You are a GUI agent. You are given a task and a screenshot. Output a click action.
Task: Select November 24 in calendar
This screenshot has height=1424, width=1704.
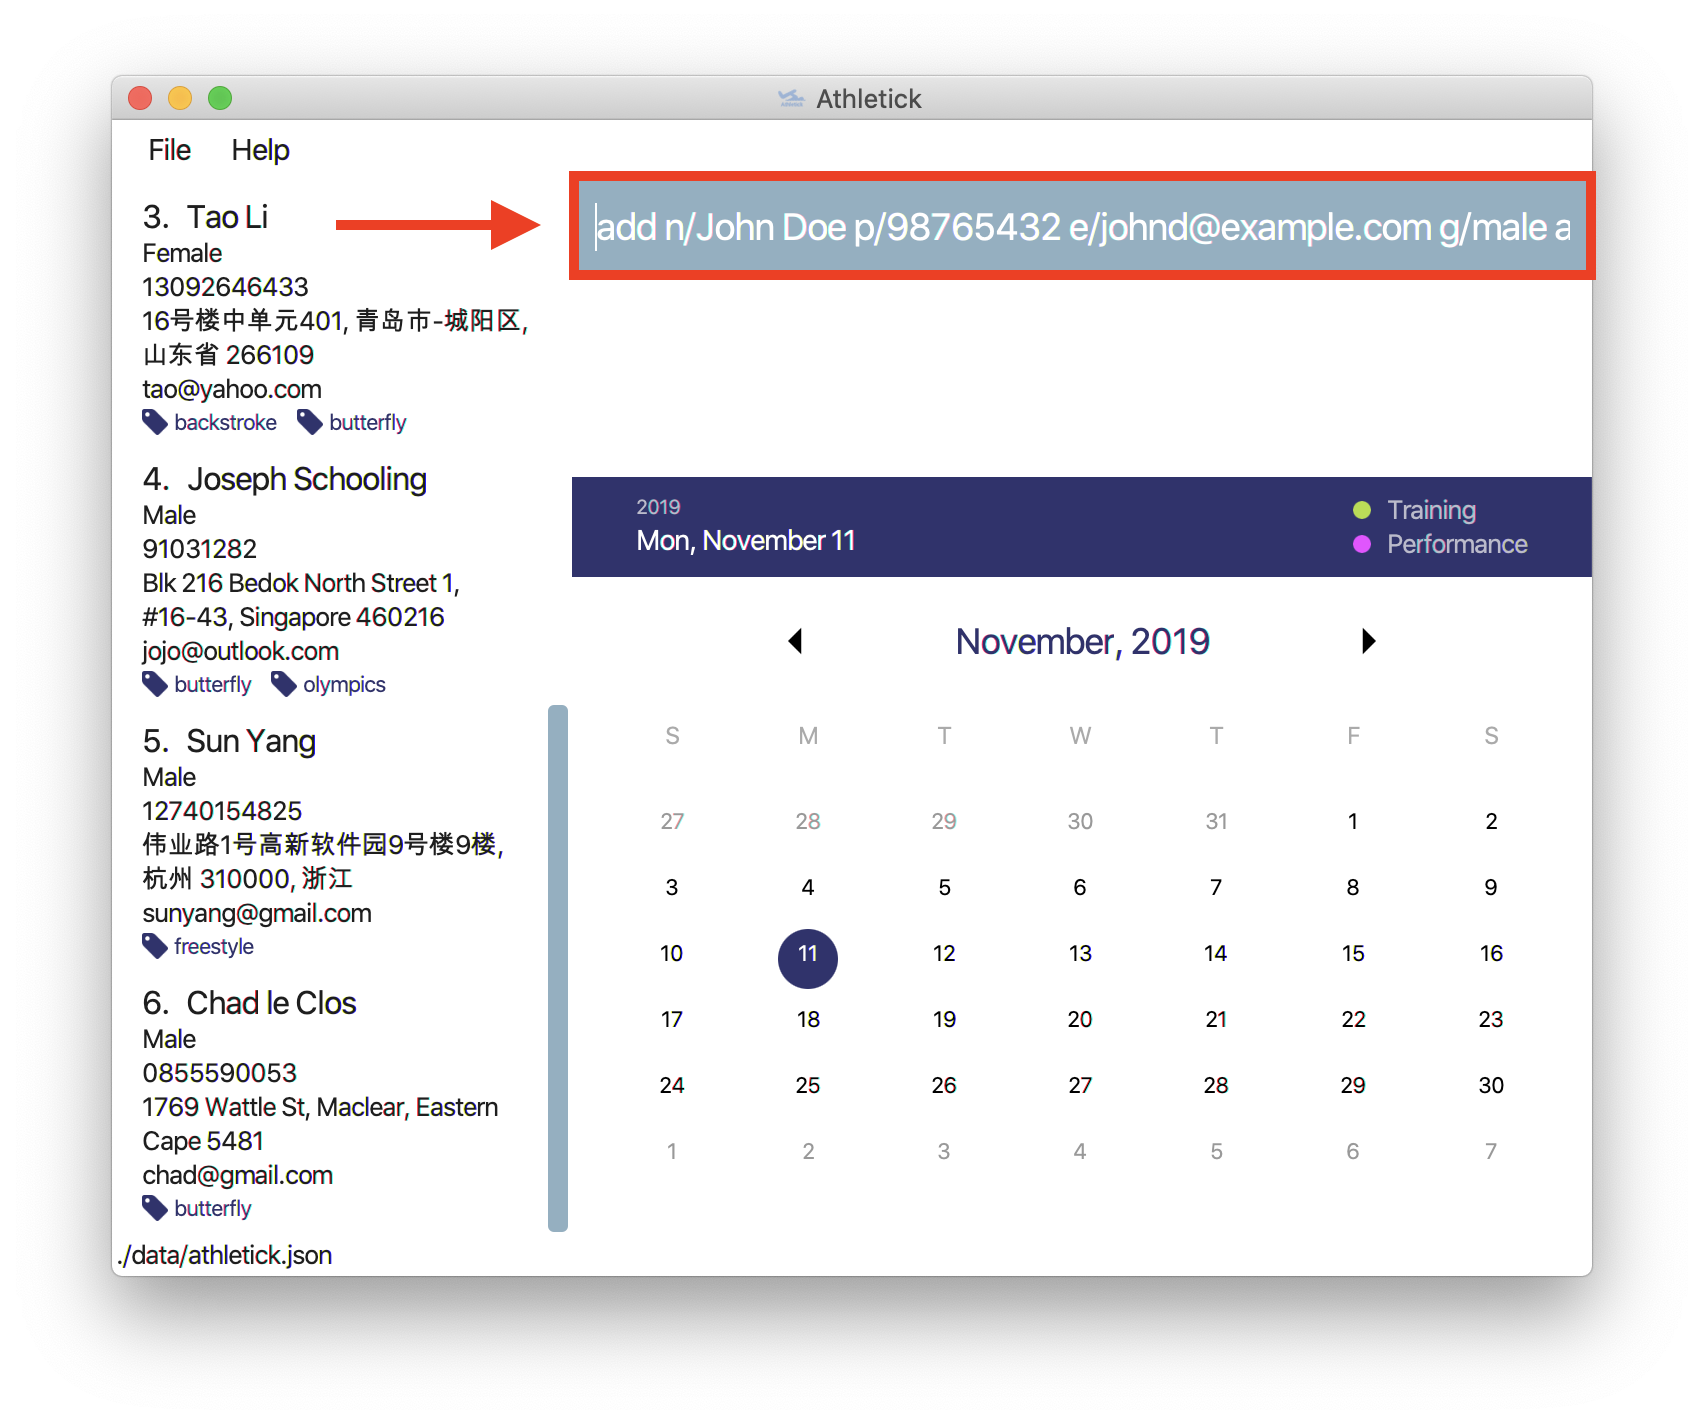pos(672,1085)
